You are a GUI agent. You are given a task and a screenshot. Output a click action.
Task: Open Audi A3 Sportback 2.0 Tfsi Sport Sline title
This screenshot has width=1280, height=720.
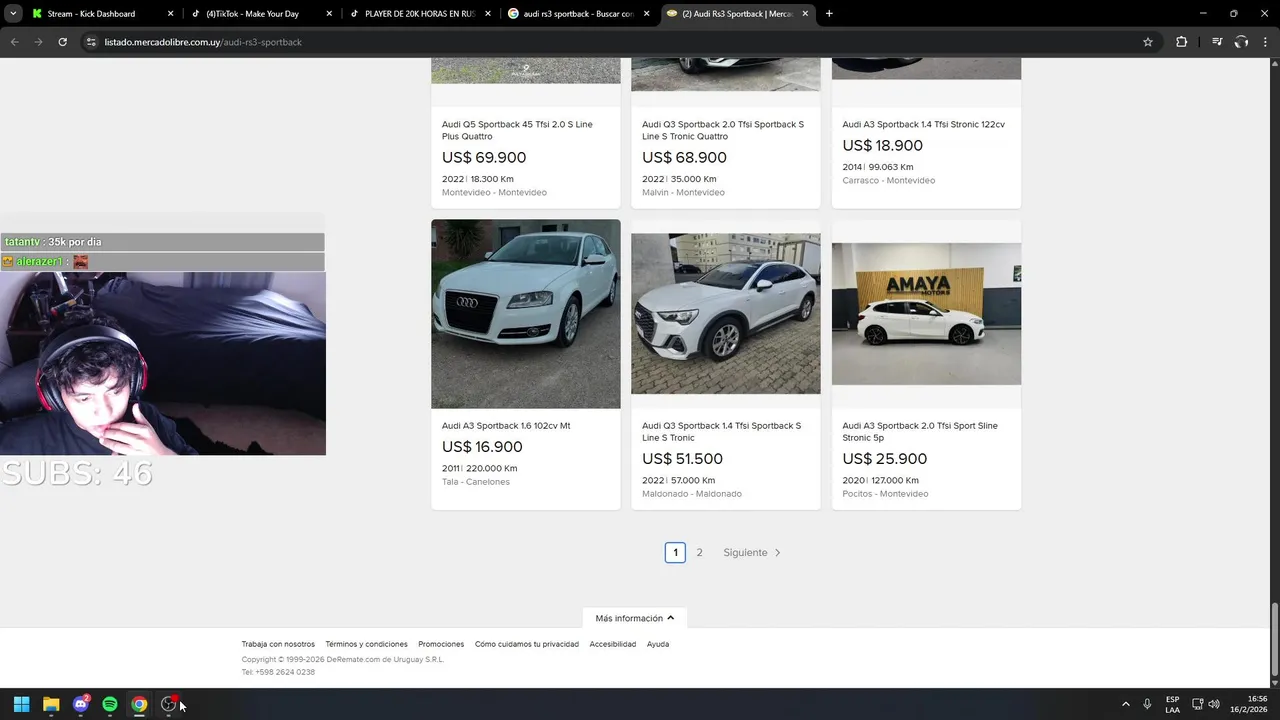tap(920, 432)
